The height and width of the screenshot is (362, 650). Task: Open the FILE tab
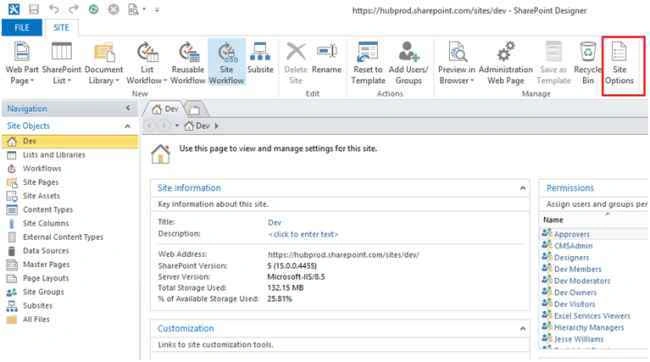click(x=22, y=27)
